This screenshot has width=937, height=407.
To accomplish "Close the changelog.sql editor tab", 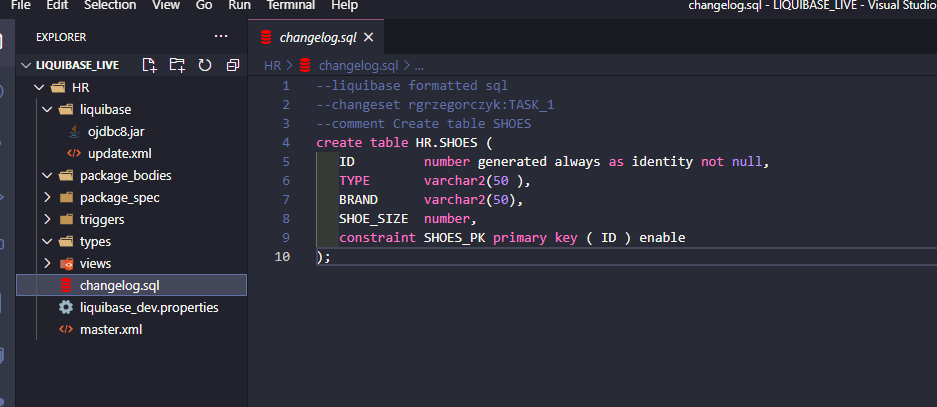I will (x=369, y=37).
